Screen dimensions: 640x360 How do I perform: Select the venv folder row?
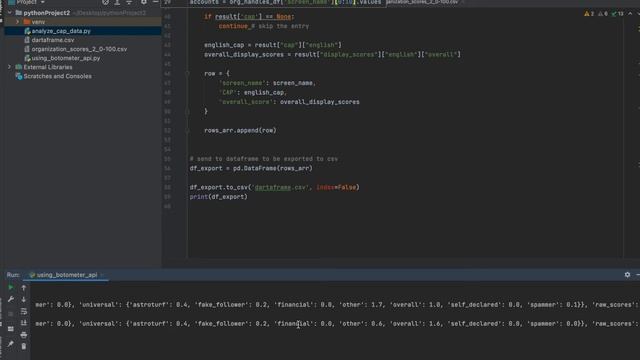(82, 22)
